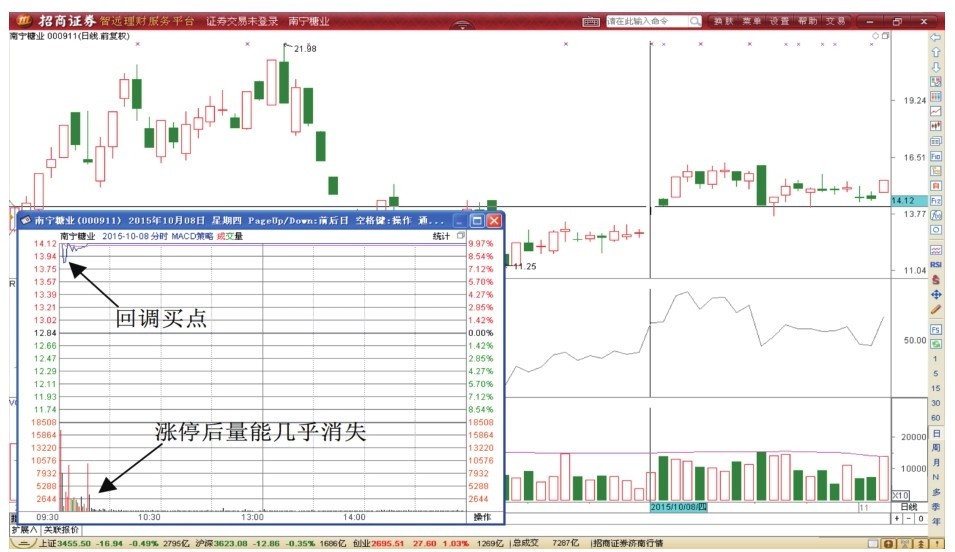Click the 证券交易未登录 login status text

[x=242, y=21]
